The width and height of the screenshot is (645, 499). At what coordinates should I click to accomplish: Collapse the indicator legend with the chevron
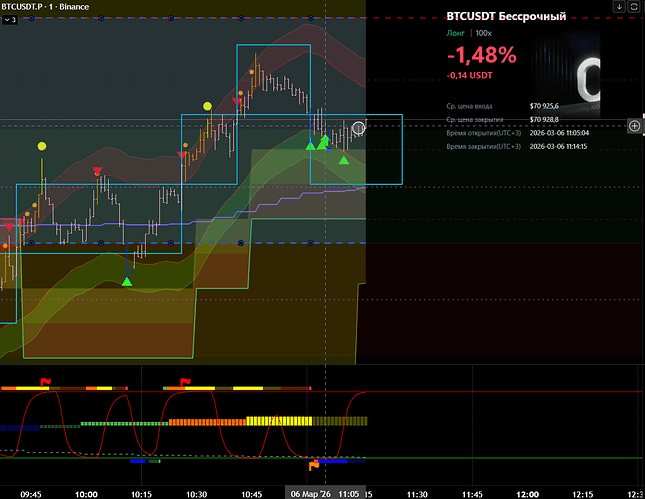pyautogui.click(x=5, y=19)
